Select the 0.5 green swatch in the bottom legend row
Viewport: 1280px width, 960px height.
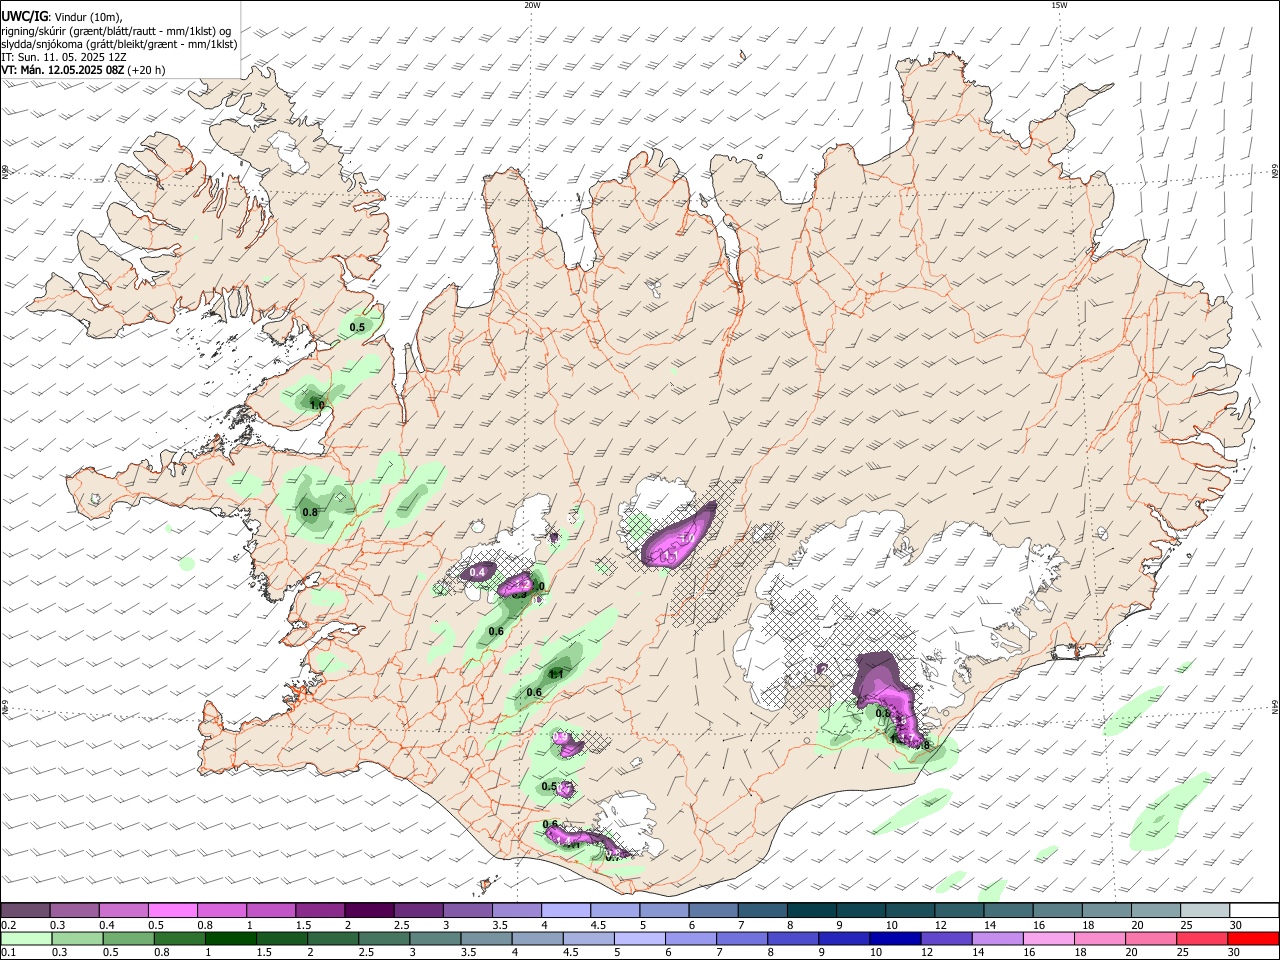pos(128,938)
